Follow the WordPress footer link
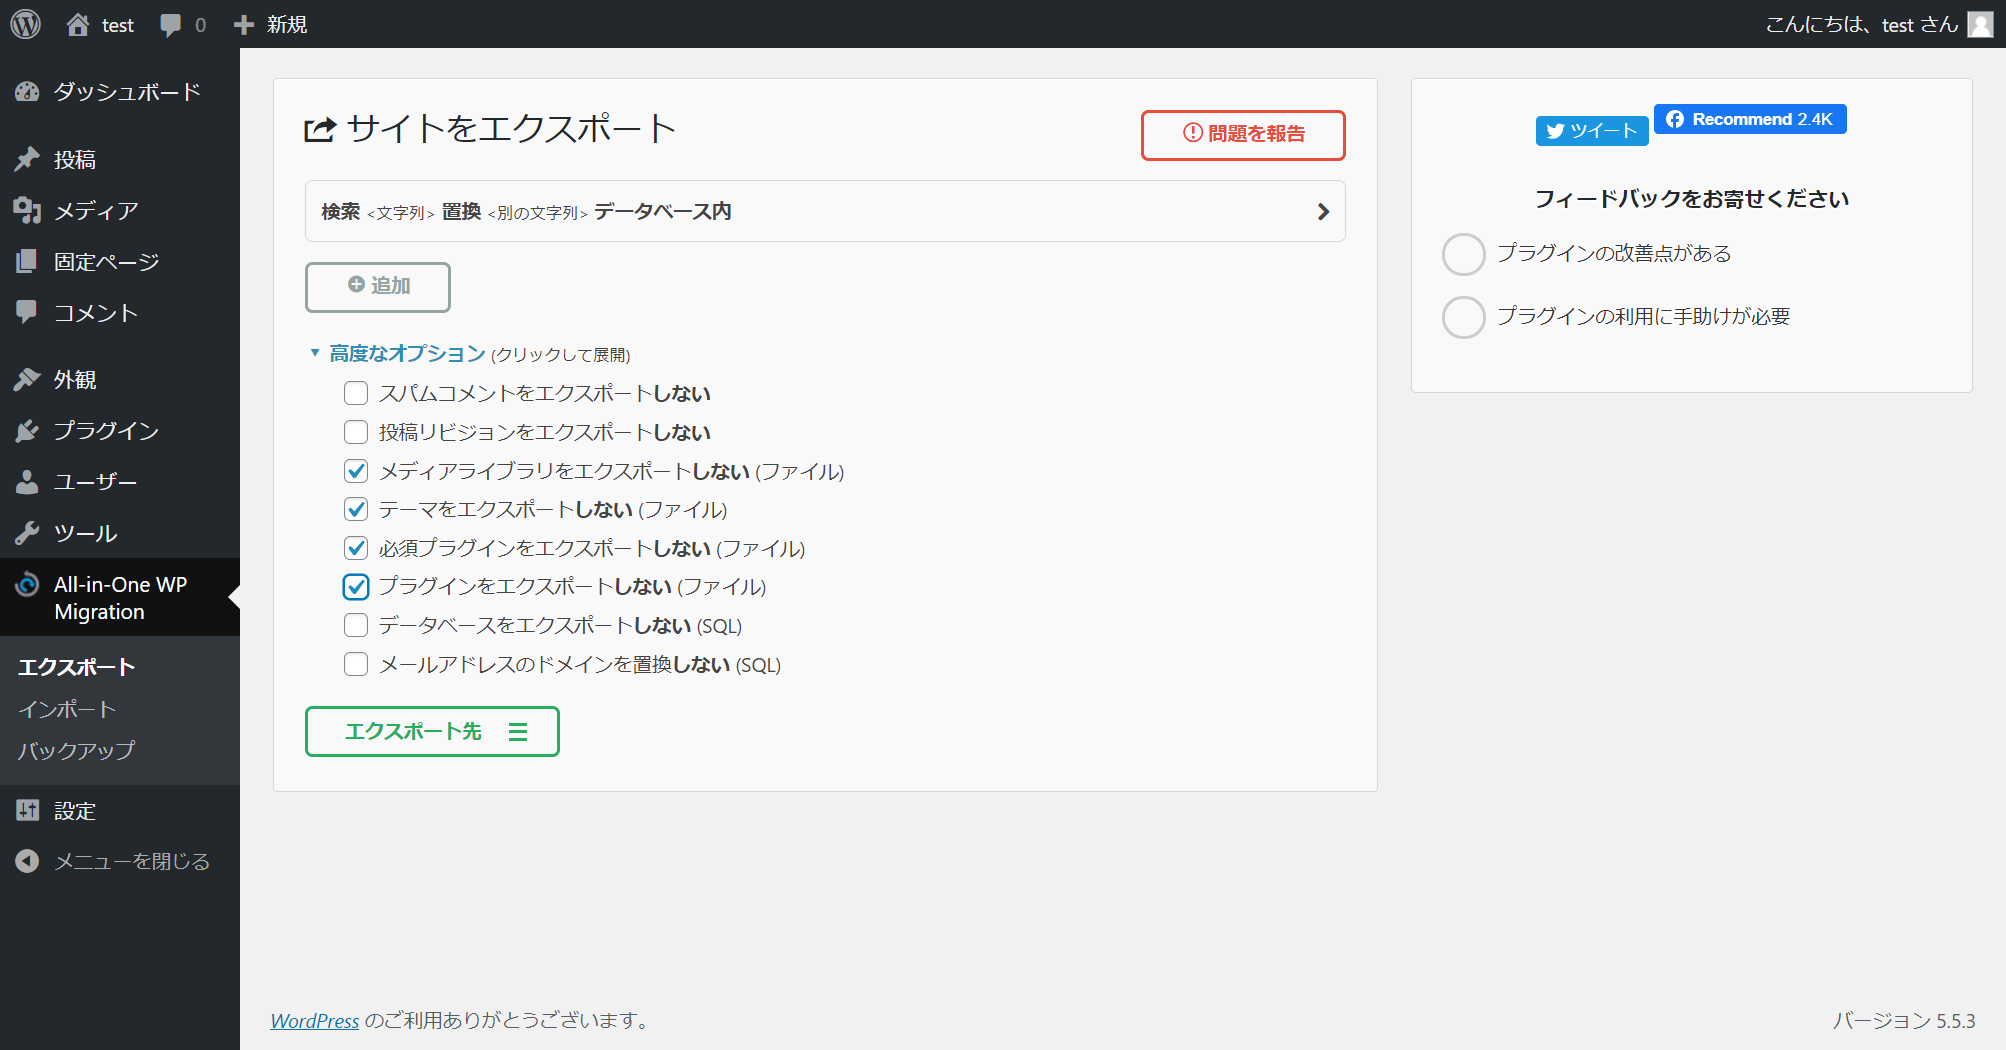This screenshot has height=1050, width=2006. (x=315, y=1020)
